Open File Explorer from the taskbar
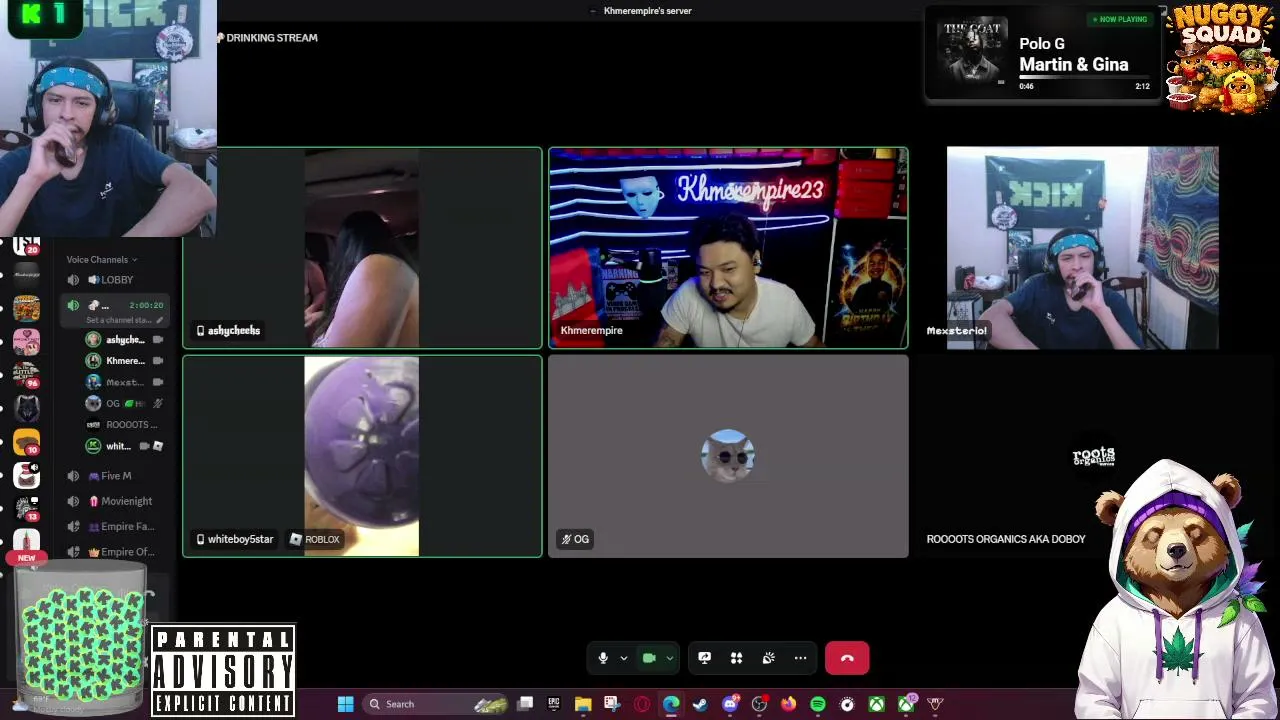 pyautogui.click(x=583, y=704)
